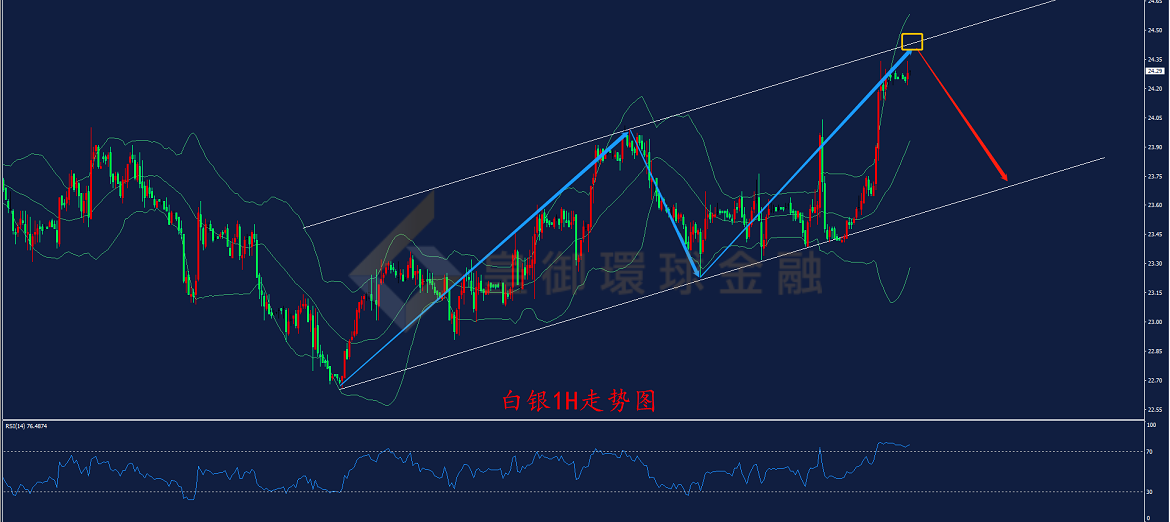Screen dimensions: 1170x522
Task: Click the red chart title 白银1H走势图
Action: (x=579, y=401)
